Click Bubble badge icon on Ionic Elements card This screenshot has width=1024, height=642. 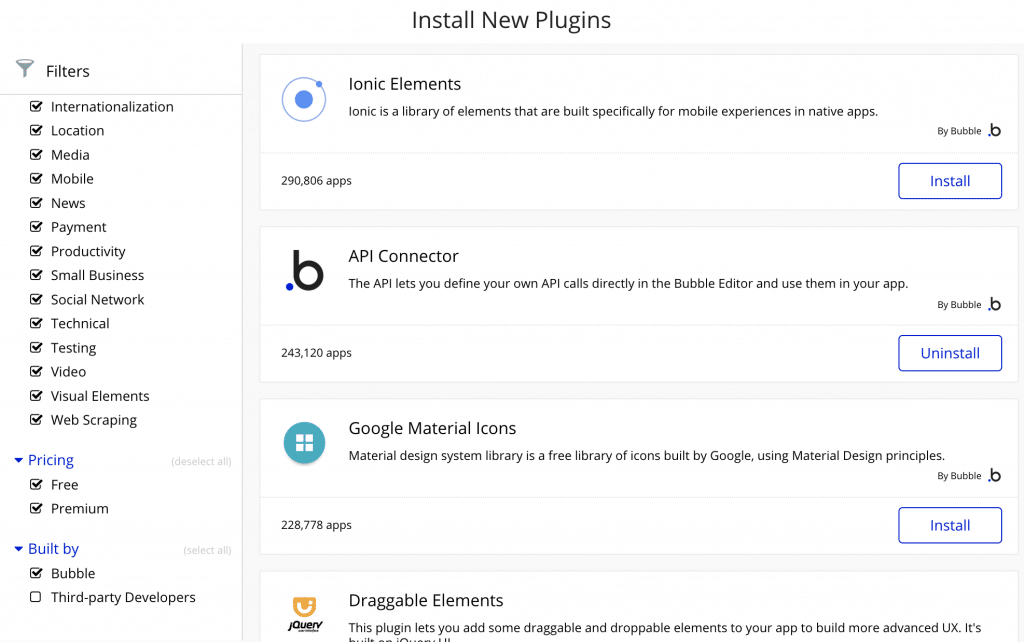(x=994, y=131)
